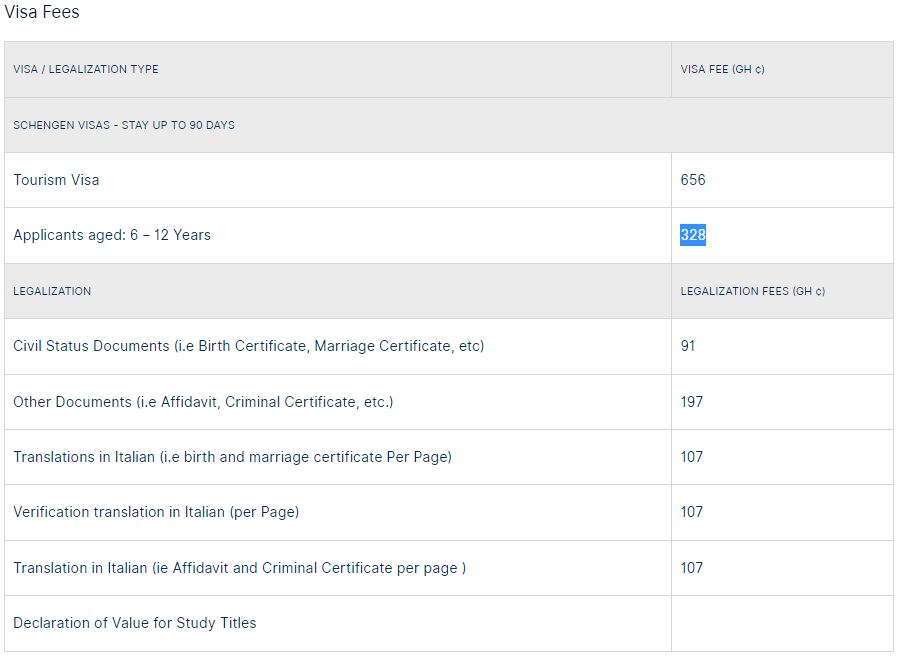Click the VISA FEE (GH ¢) column header
The width and height of the screenshot is (901, 656).
click(722, 69)
